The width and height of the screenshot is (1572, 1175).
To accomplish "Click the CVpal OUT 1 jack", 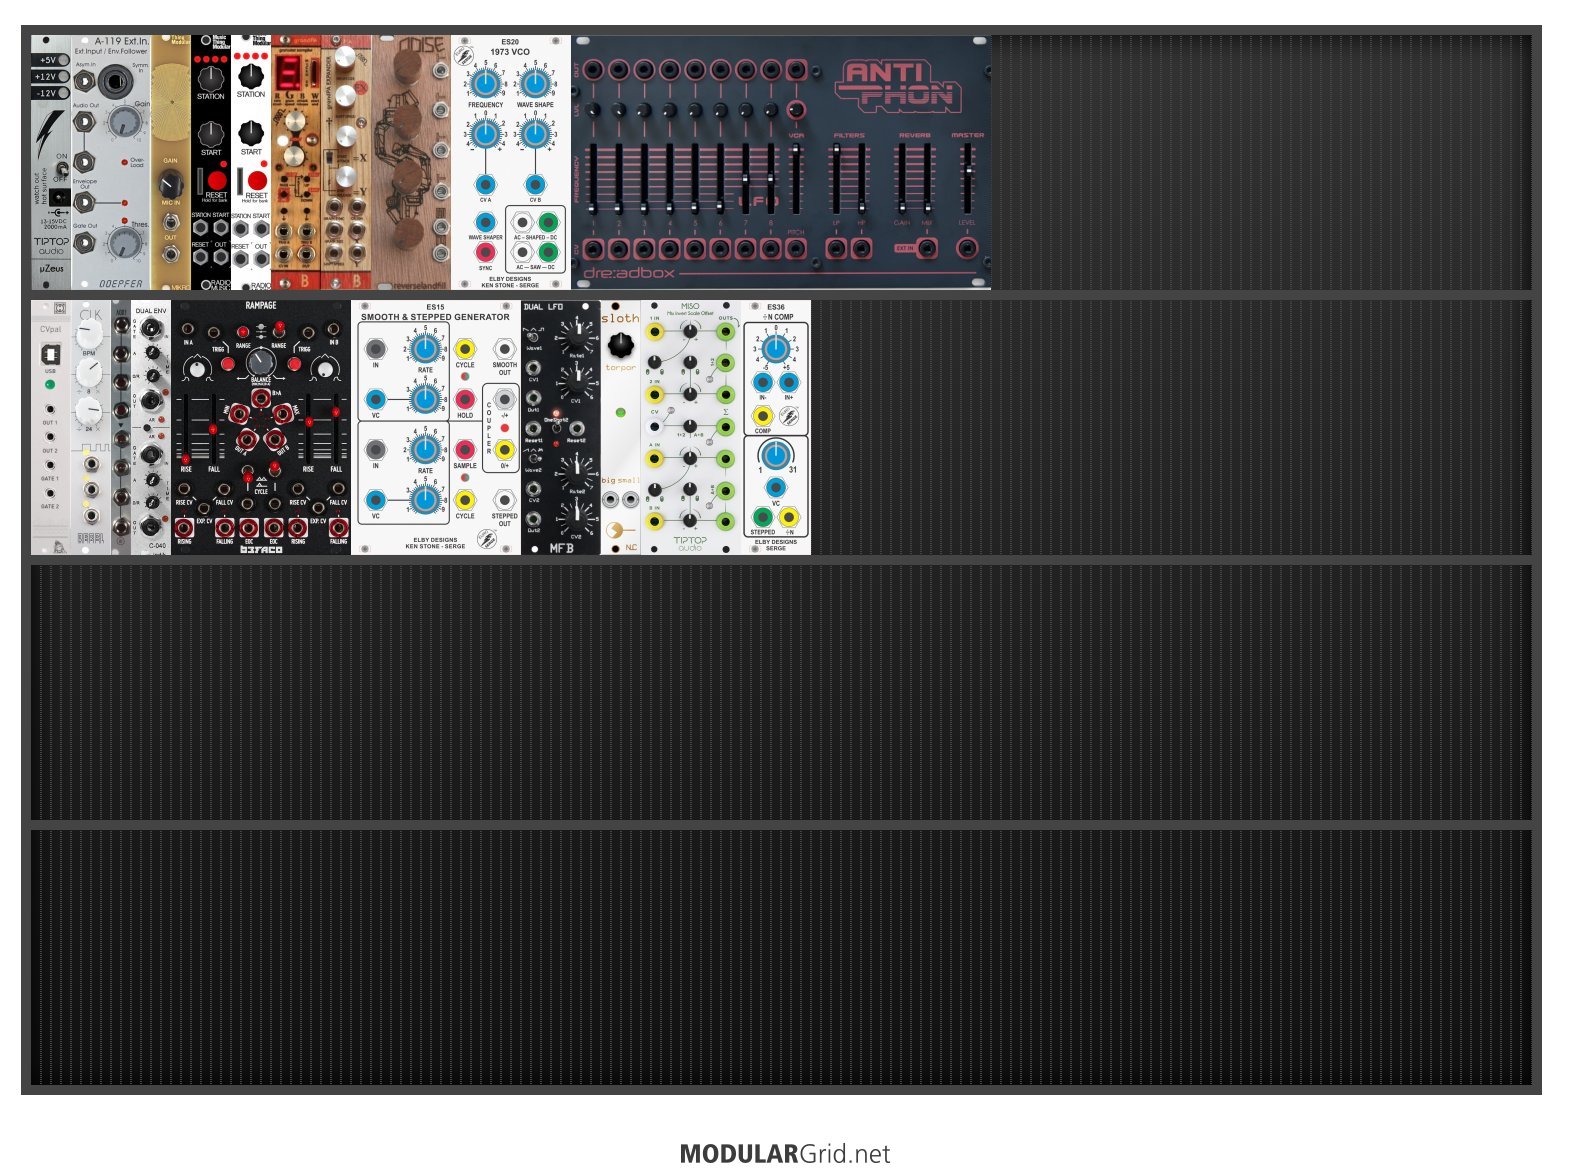I will (x=50, y=409).
